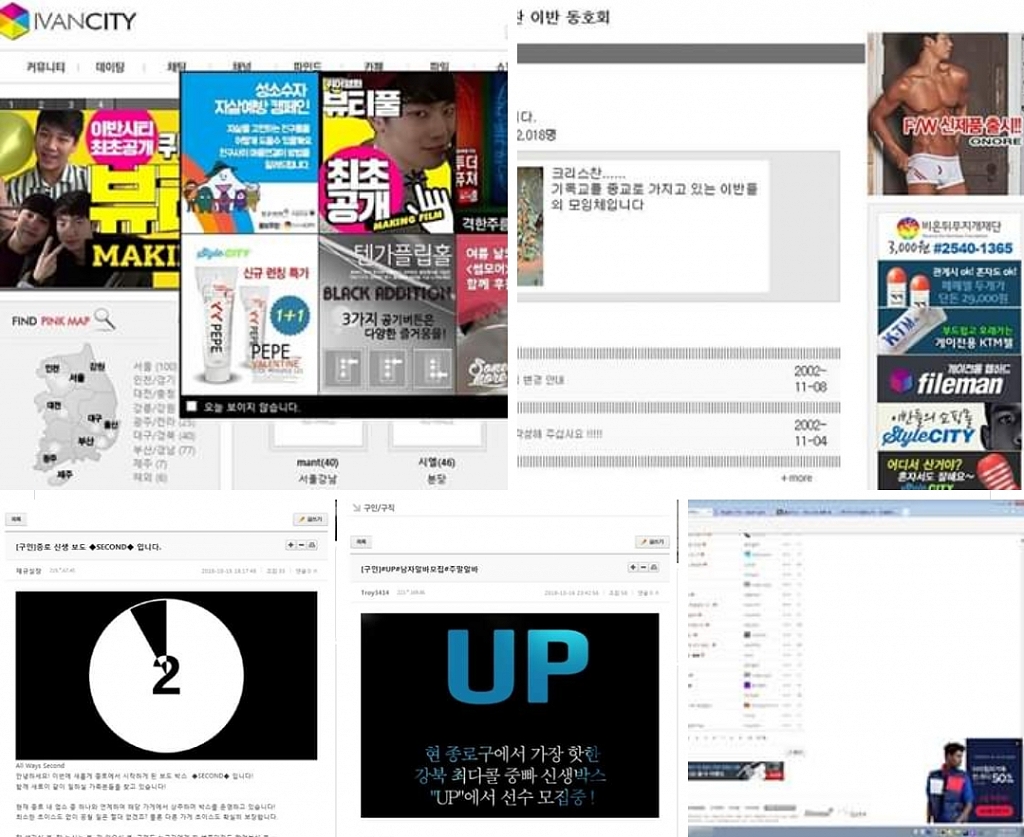1024x837 pixels.
Task: Open the ONORE F/W underwear ad banner
Action: (945, 114)
